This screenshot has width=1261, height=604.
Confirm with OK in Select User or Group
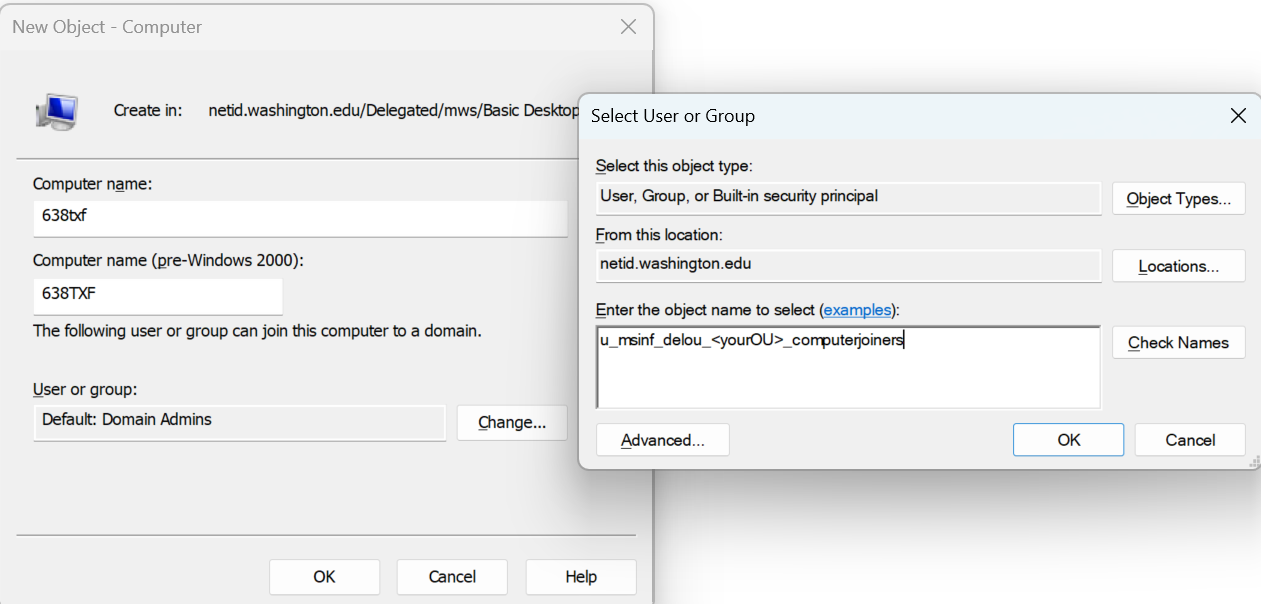[x=1068, y=440]
